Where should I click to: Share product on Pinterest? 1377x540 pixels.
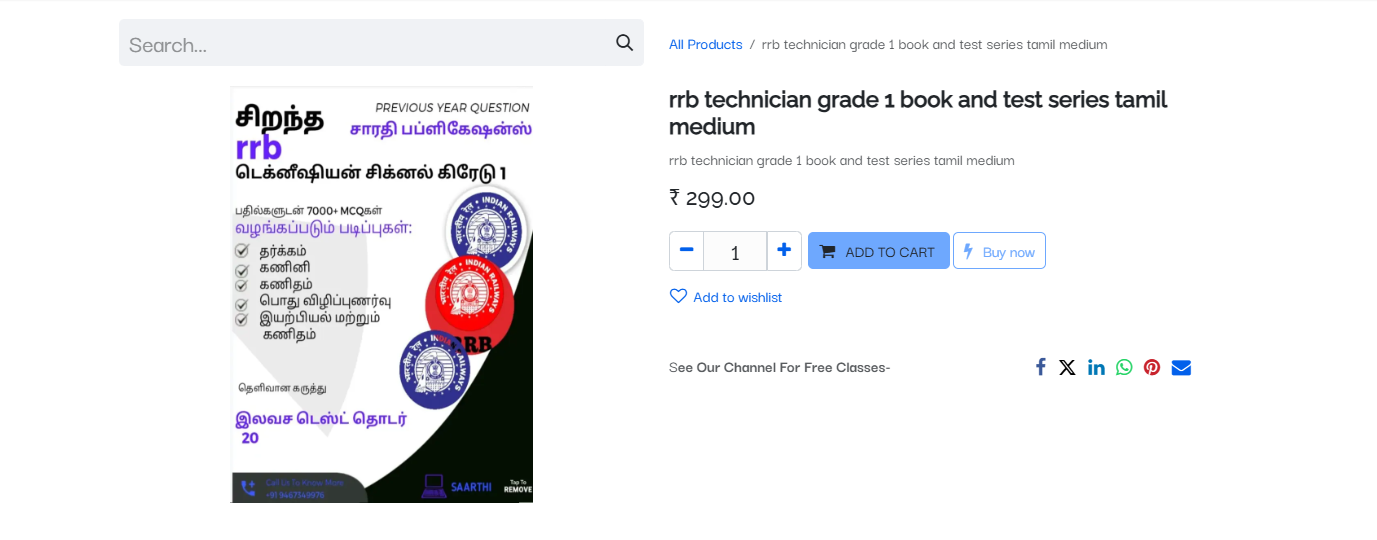(x=1152, y=367)
